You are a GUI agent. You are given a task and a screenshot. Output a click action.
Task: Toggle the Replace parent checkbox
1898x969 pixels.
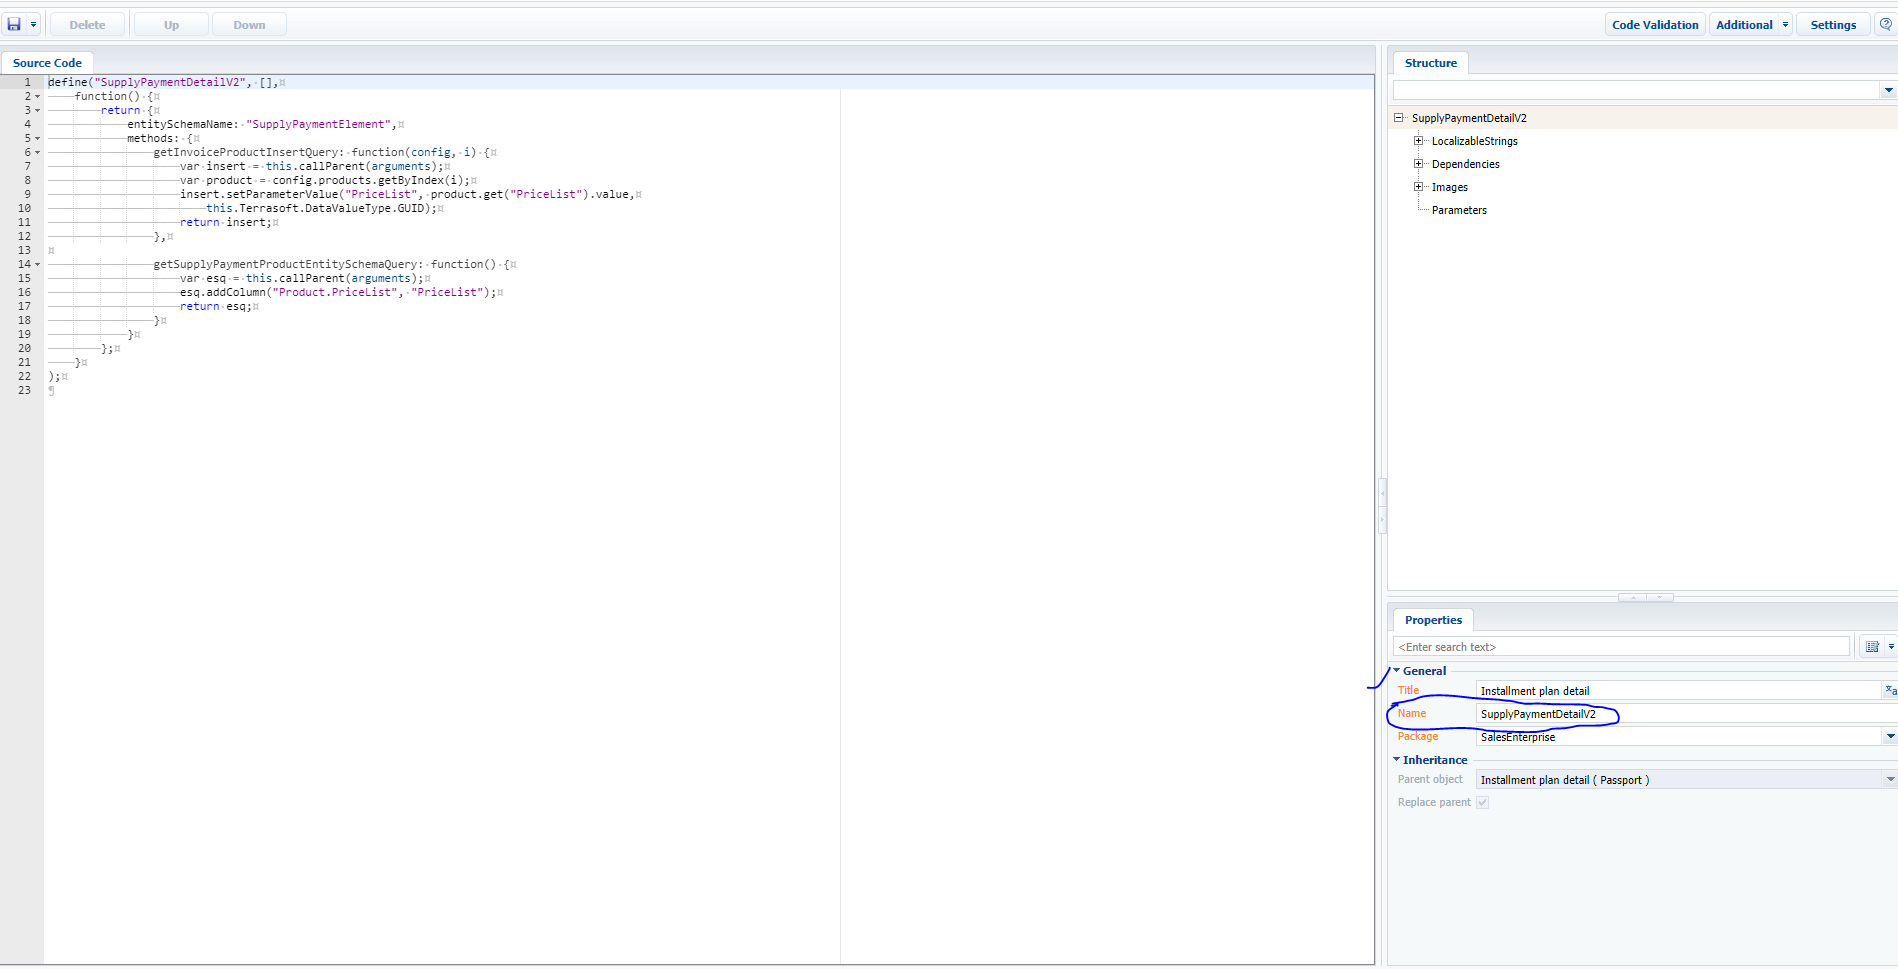pyautogui.click(x=1483, y=803)
